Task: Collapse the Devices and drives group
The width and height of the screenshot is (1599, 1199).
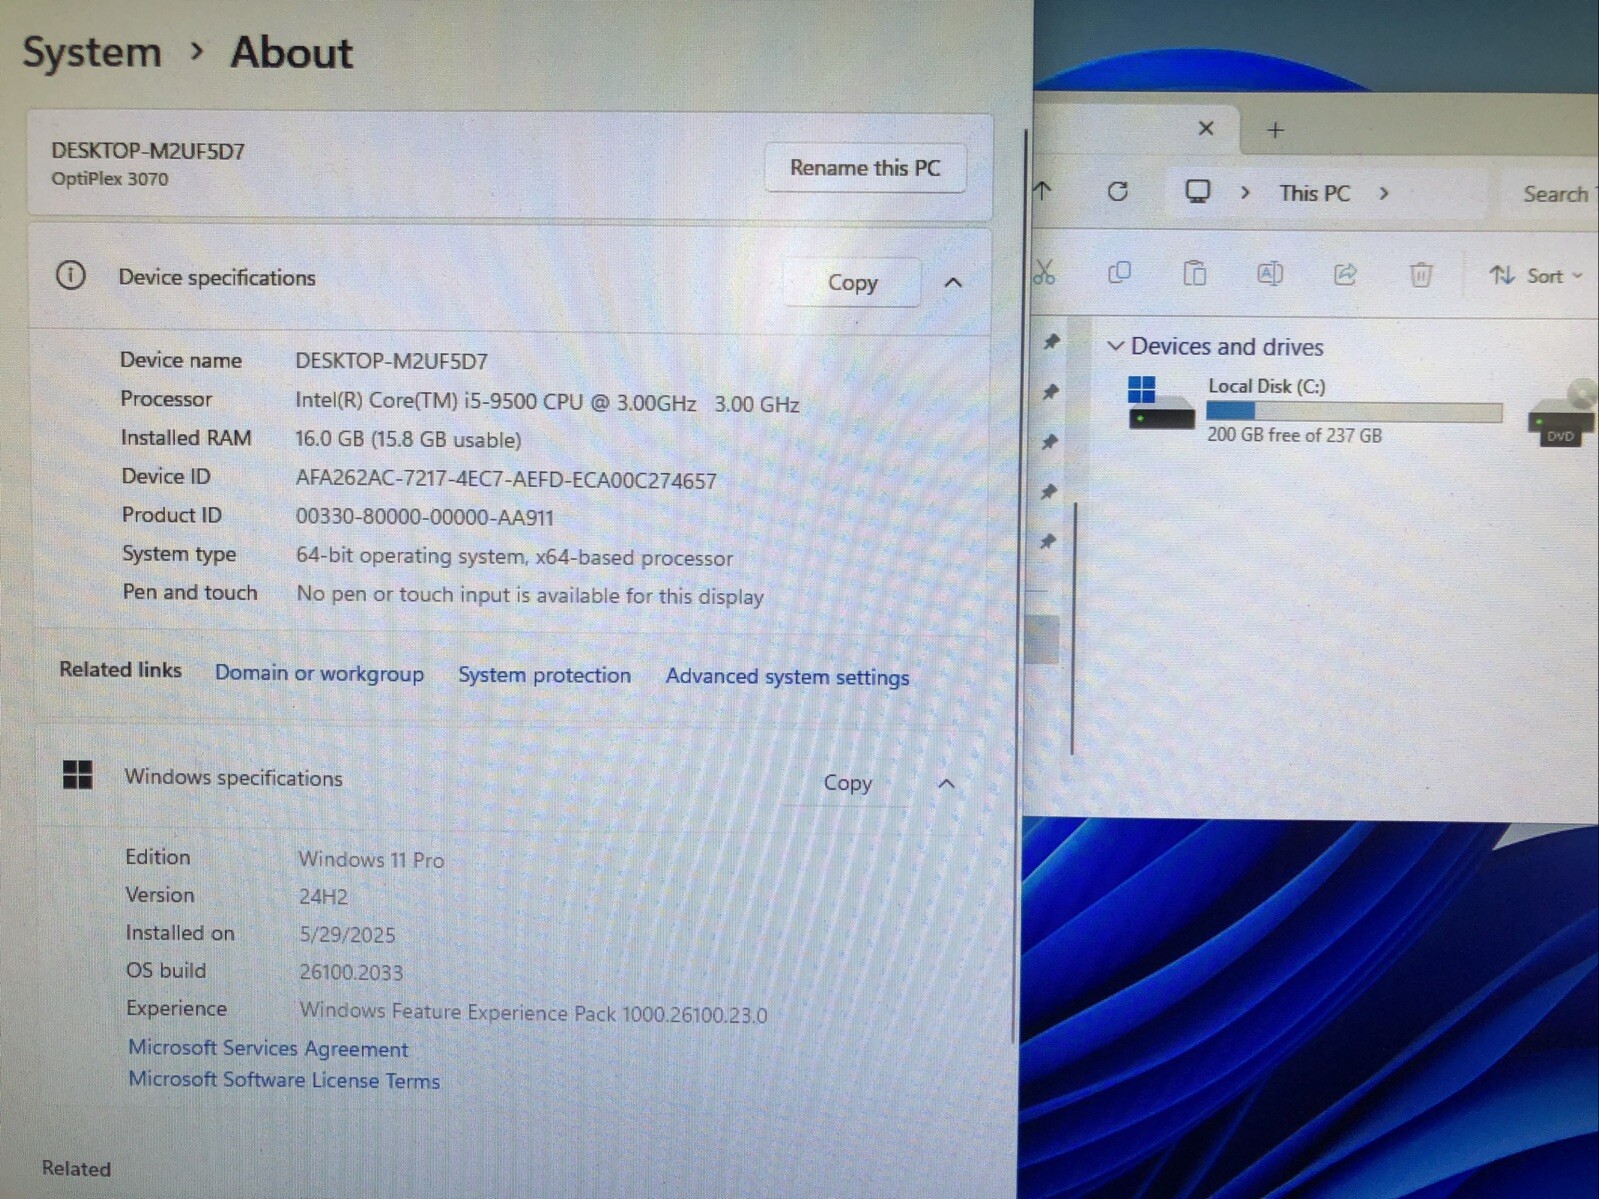Action: pyautogui.click(x=1115, y=346)
